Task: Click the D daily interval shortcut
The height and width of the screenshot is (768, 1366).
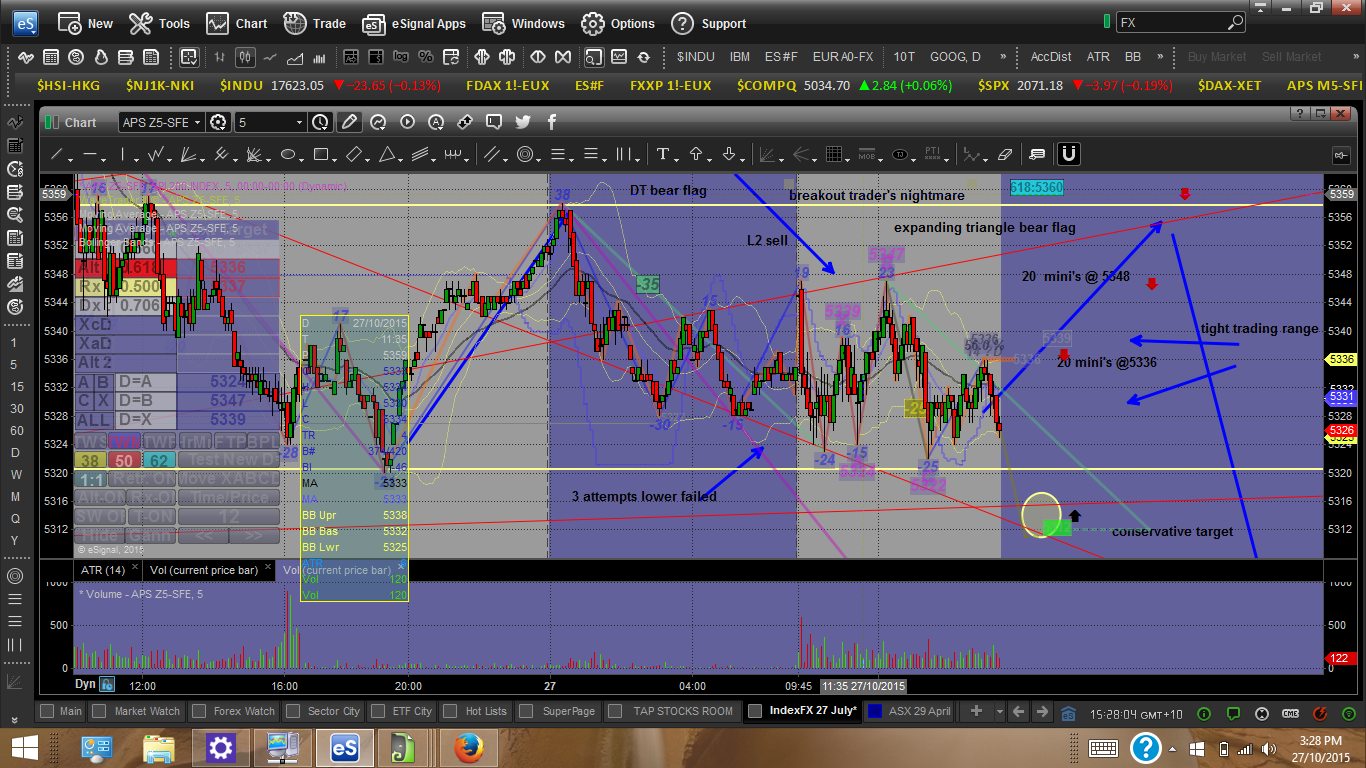Action: 15,452
